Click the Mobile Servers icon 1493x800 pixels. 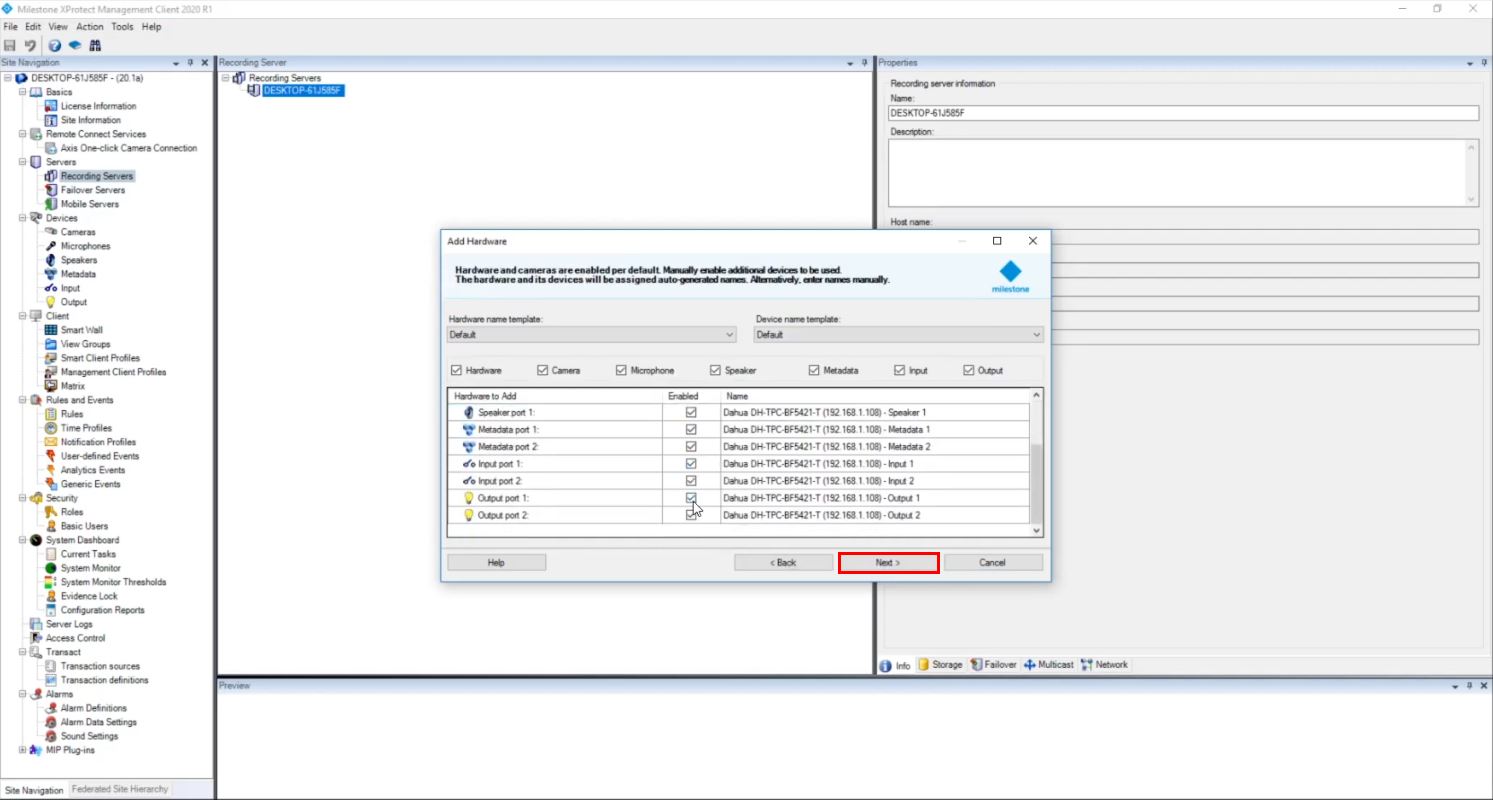[51, 204]
